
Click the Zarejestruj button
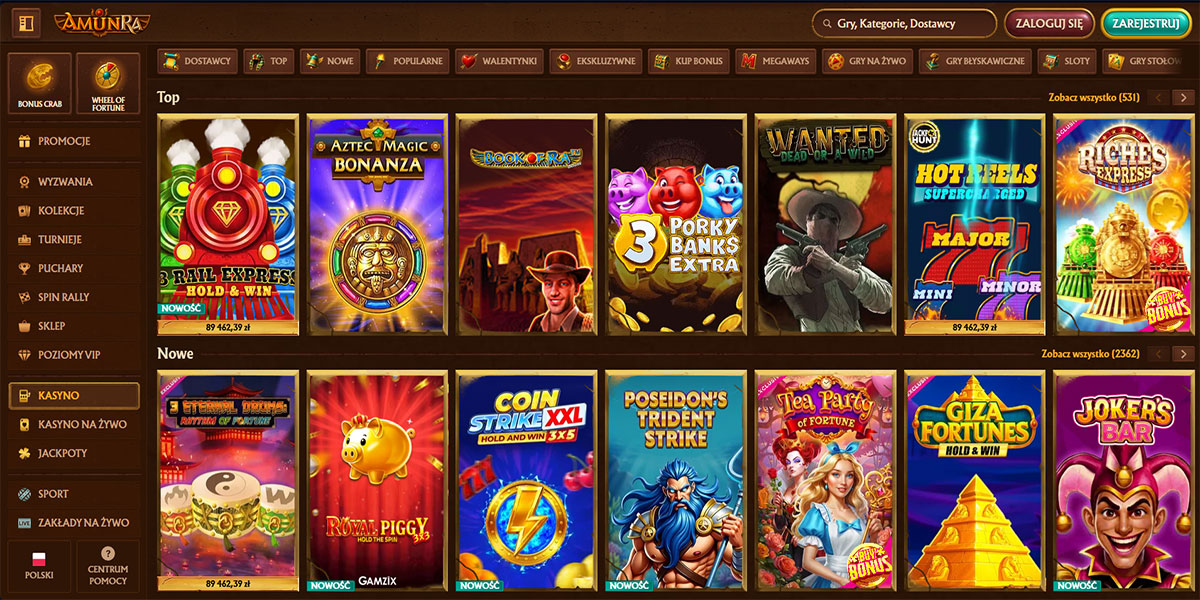pyautogui.click(x=1146, y=23)
